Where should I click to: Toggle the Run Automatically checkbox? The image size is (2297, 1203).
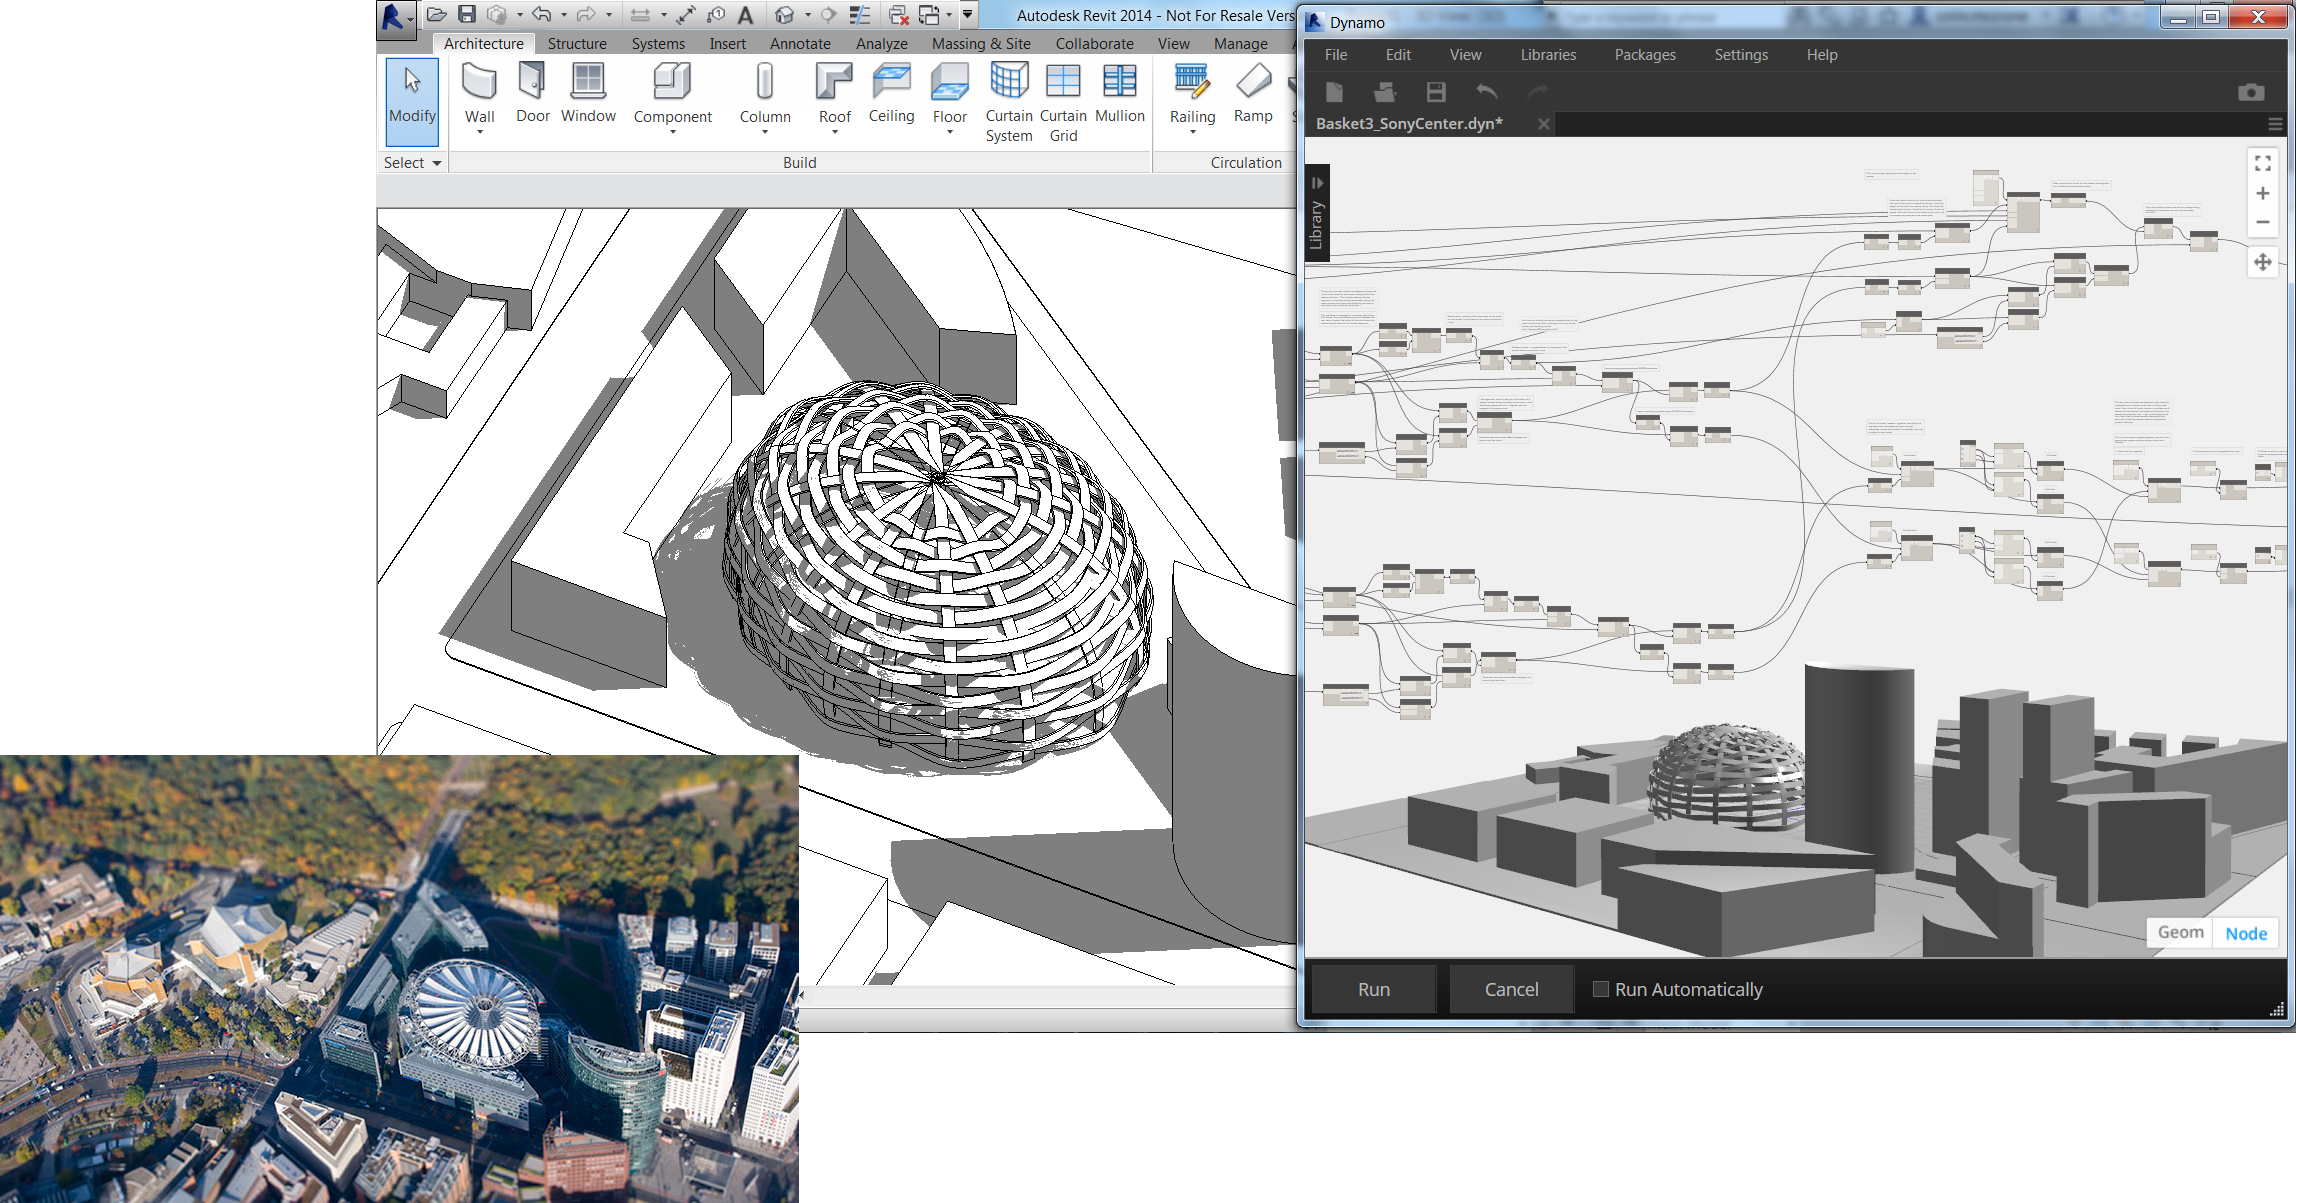click(1601, 989)
